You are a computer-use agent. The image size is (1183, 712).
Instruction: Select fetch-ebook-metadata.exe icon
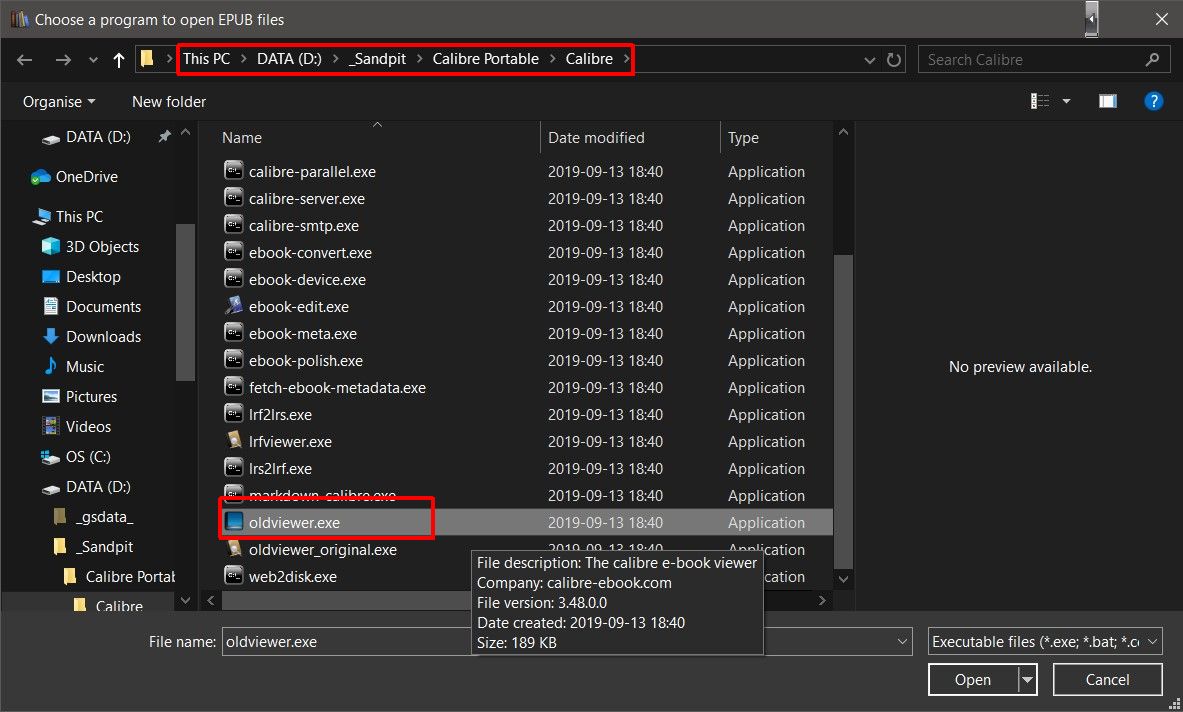pyautogui.click(x=234, y=387)
